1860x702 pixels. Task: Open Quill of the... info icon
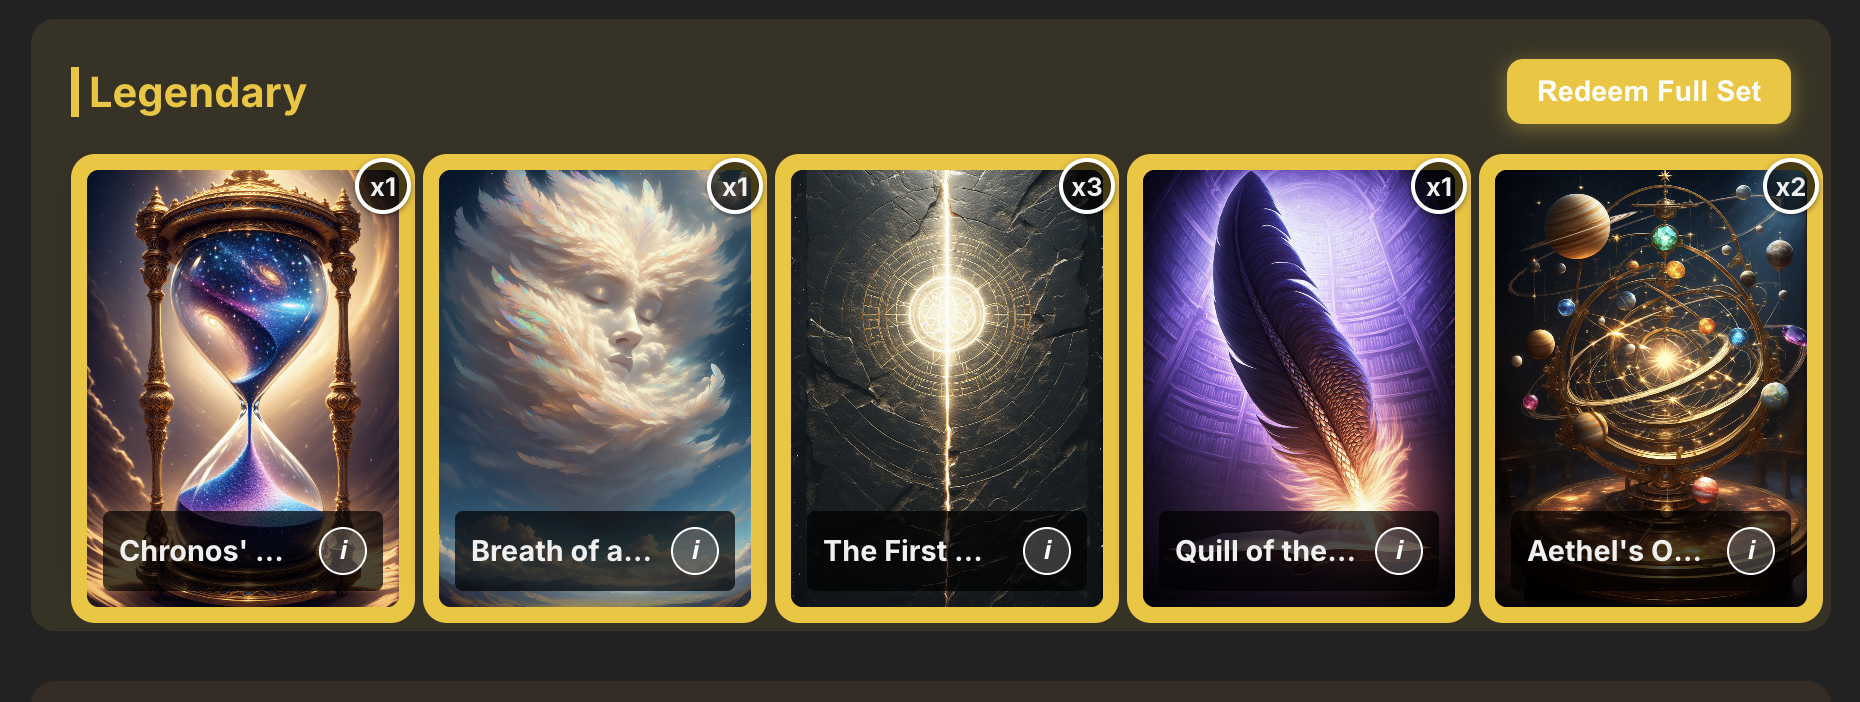pos(1399,551)
